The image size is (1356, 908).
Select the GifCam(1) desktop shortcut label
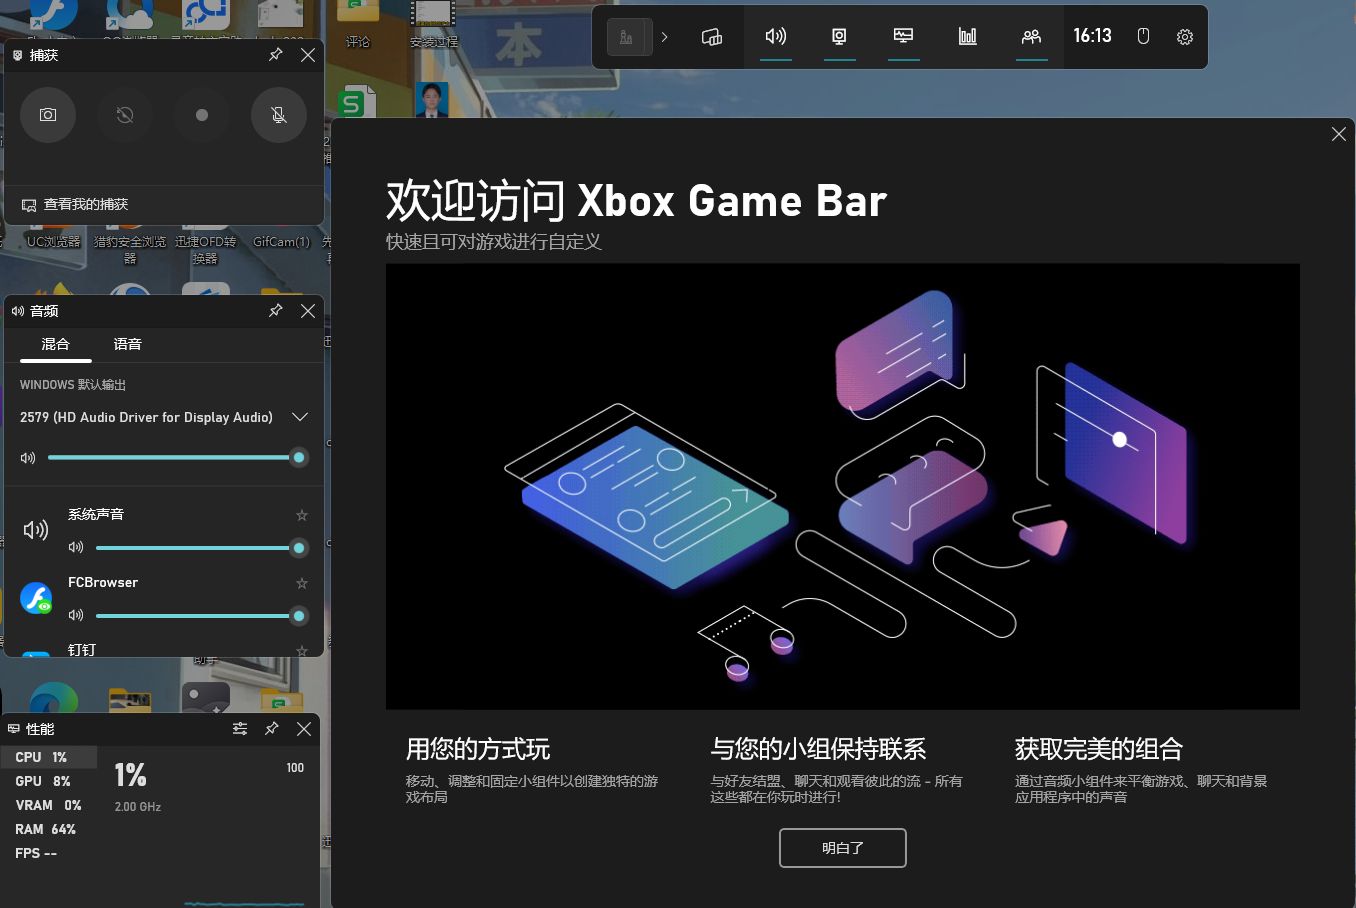pos(282,242)
